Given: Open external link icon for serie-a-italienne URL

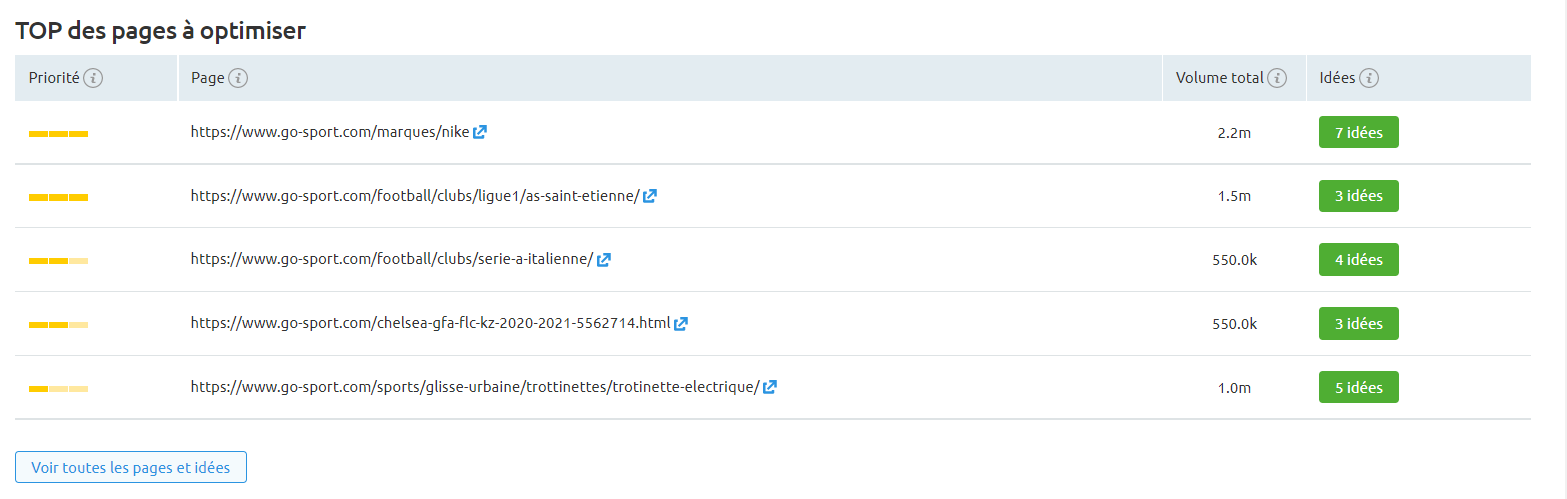Looking at the screenshot, I should click(x=604, y=260).
